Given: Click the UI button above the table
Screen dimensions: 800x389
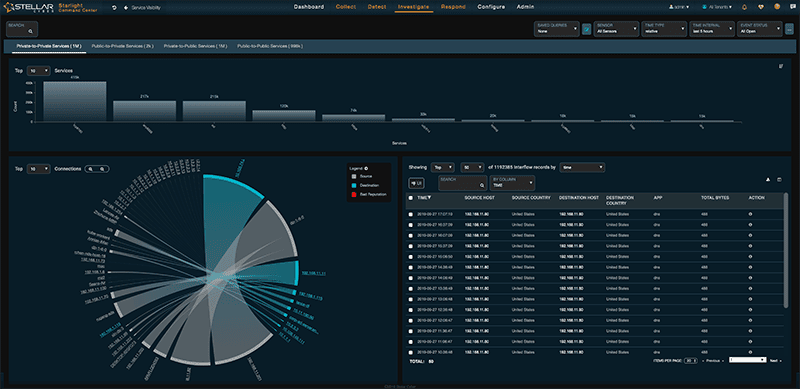Looking at the screenshot, I should tap(416, 183).
